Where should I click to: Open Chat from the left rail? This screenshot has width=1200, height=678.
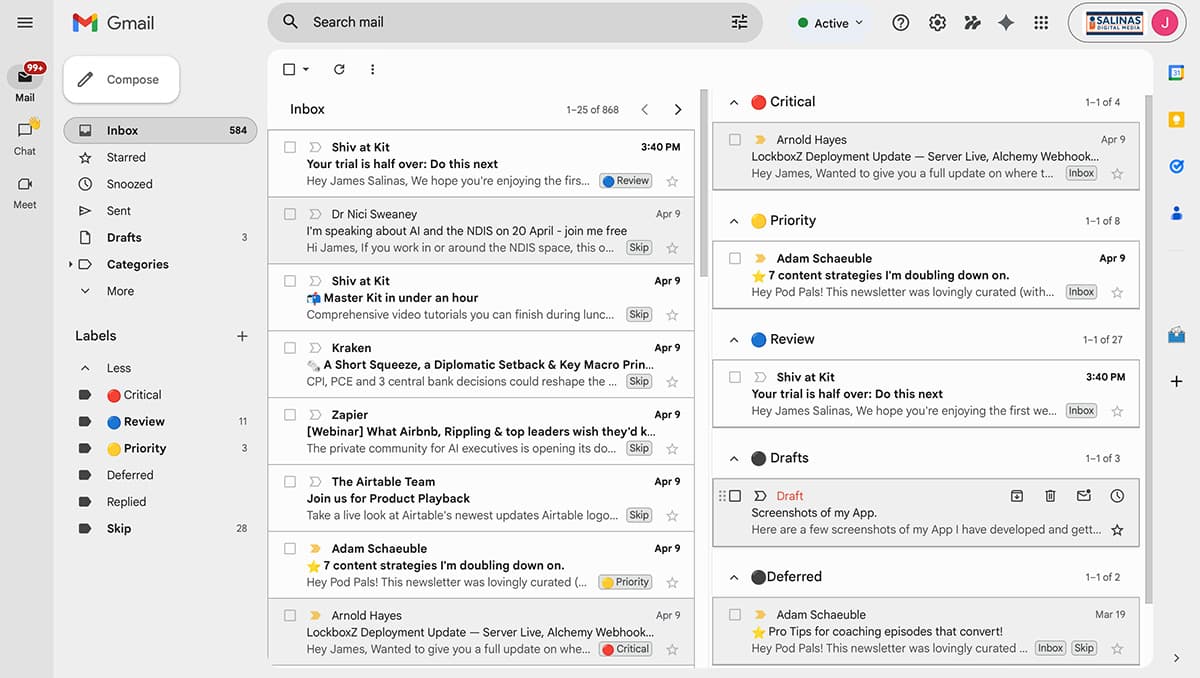pyautogui.click(x=25, y=137)
